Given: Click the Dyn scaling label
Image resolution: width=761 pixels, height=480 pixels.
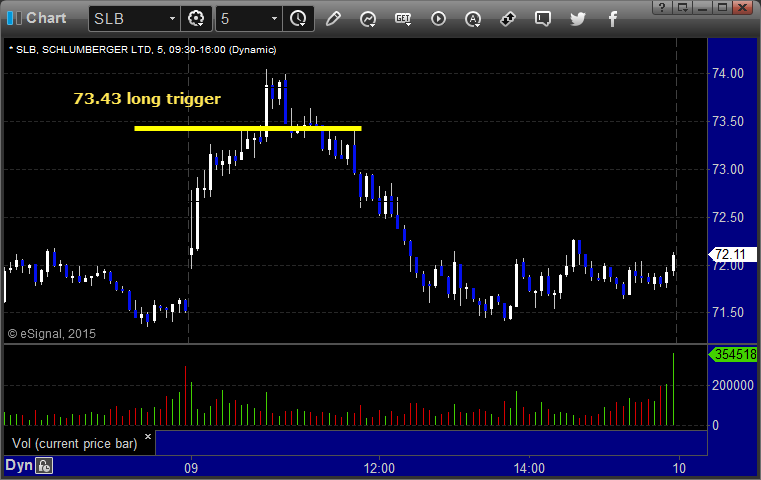Looking at the screenshot, I should click(x=18, y=465).
